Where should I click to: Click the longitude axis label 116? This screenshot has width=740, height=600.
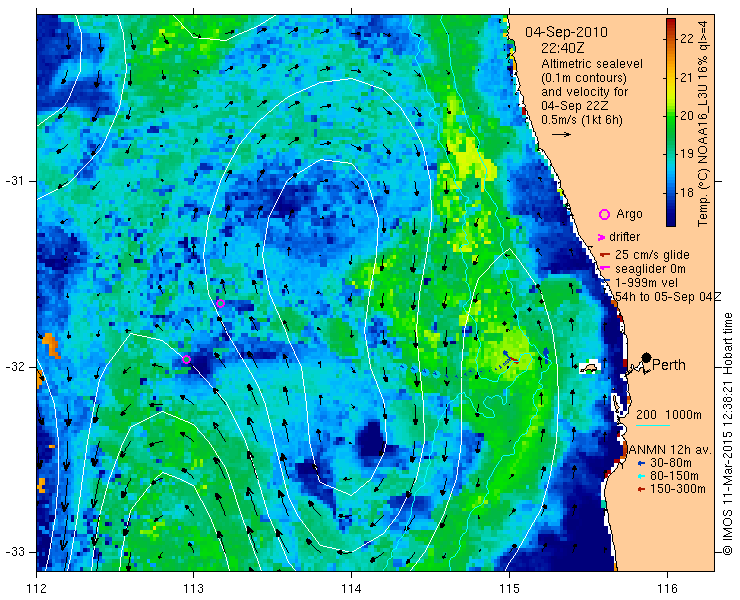pos(667,589)
